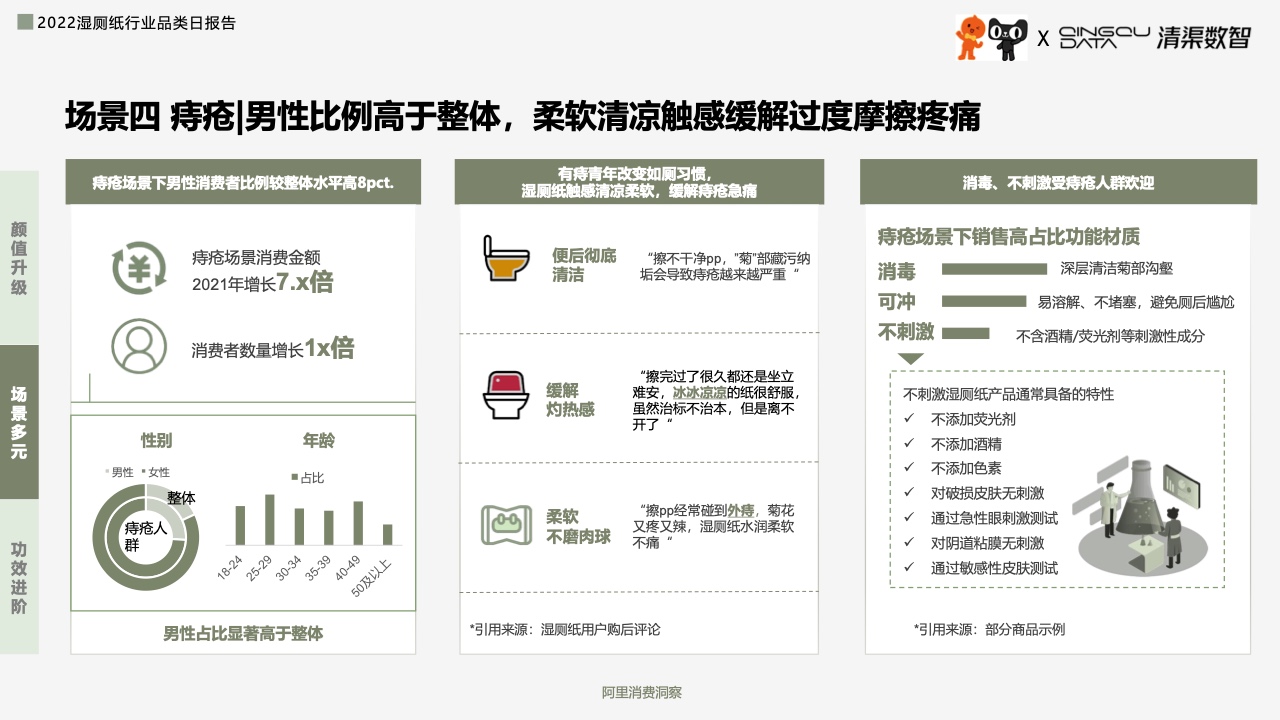Image resolution: width=1280 pixels, height=720 pixels.
Task: Click the consumer person profile icon
Action: click(x=139, y=345)
